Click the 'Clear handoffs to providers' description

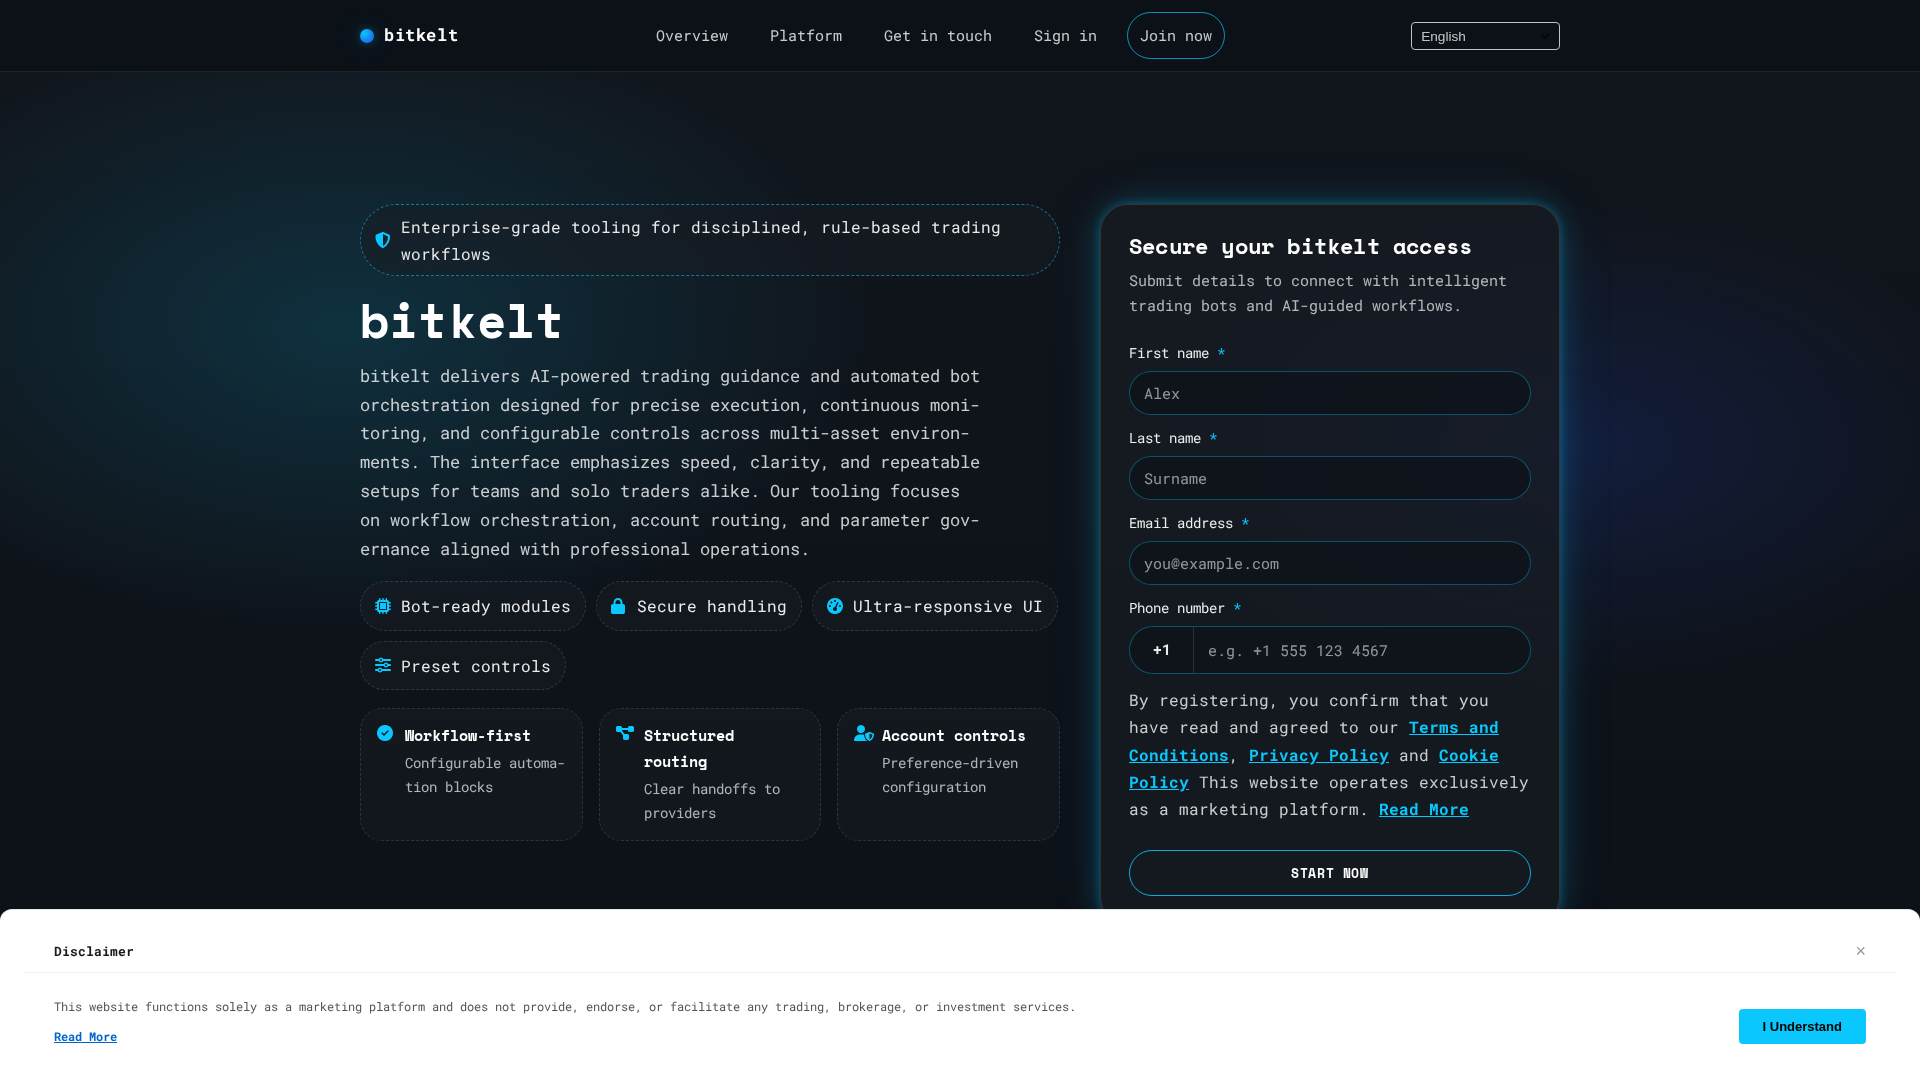pos(712,801)
